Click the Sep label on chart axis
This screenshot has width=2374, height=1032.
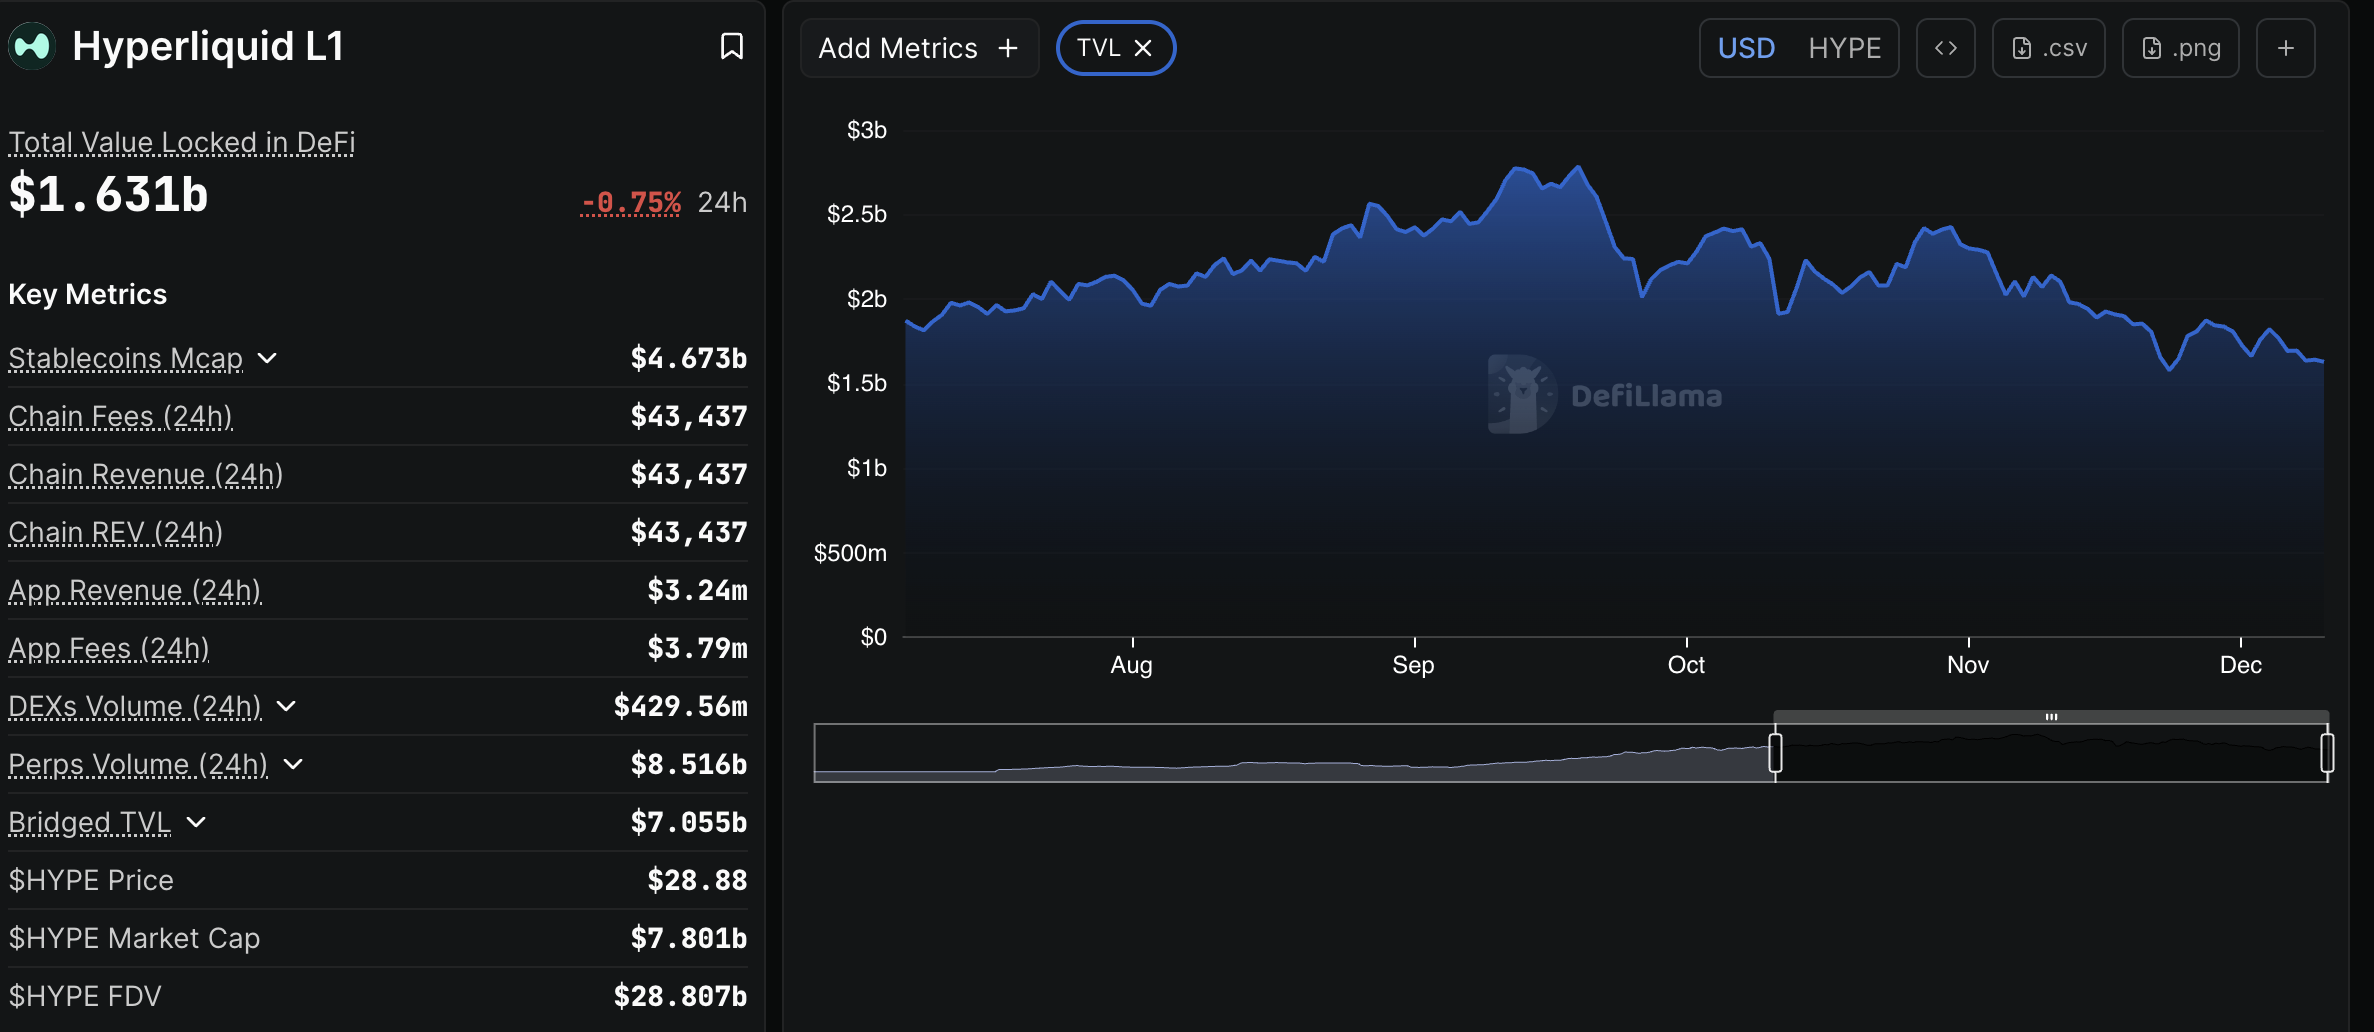[1413, 663]
